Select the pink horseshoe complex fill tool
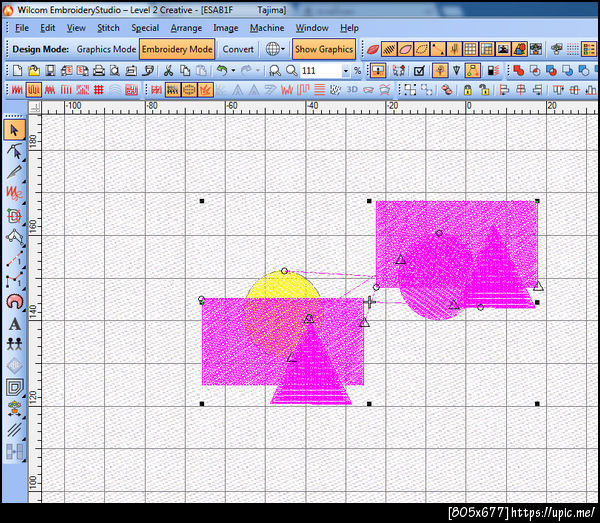 click(x=15, y=302)
